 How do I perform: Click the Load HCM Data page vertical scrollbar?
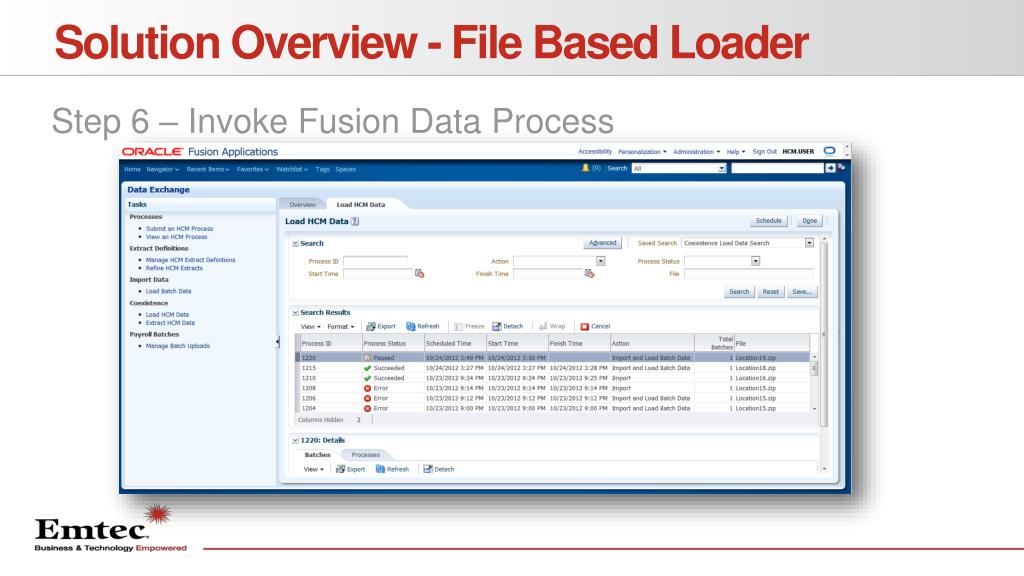[x=824, y=353]
